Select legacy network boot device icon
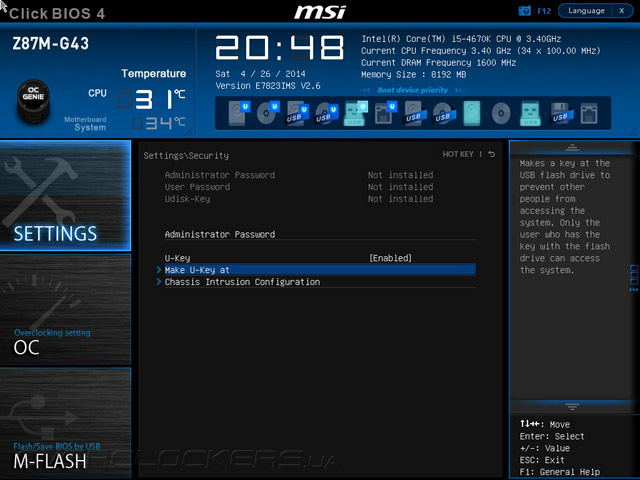This screenshot has height=480, width=640. (x=589, y=113)
